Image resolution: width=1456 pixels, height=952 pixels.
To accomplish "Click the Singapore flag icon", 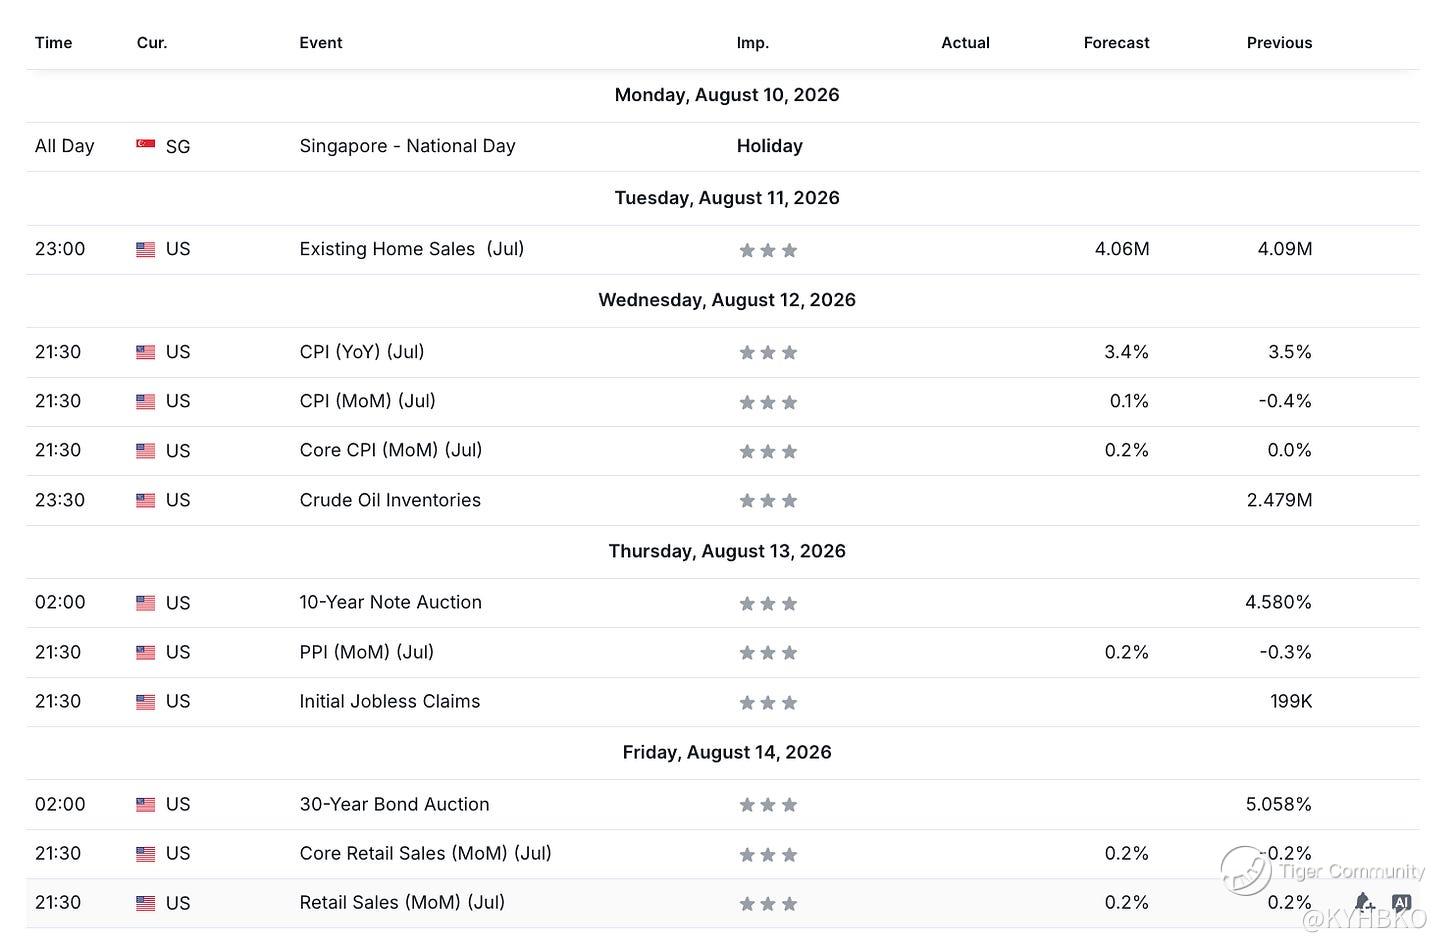I will [x=146, y=145].
